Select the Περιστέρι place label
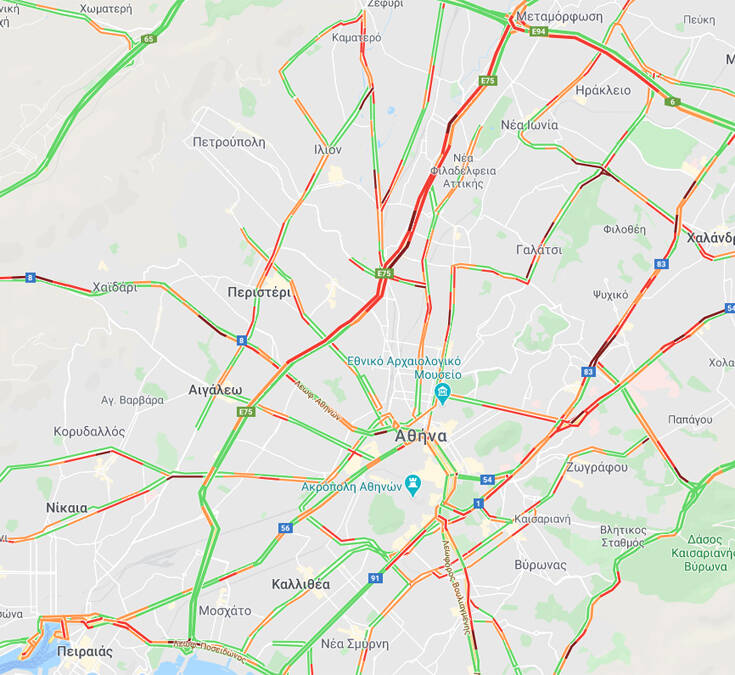The image size is (735, 675). [x=259, y=292]
